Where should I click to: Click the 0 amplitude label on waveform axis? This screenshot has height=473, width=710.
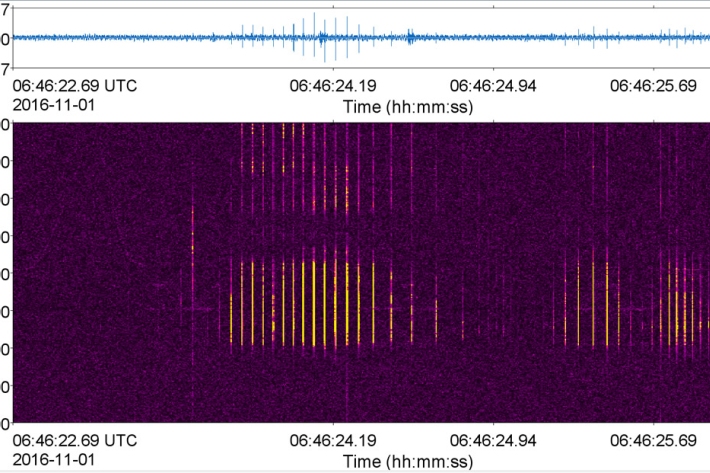[x=6, y=39]
